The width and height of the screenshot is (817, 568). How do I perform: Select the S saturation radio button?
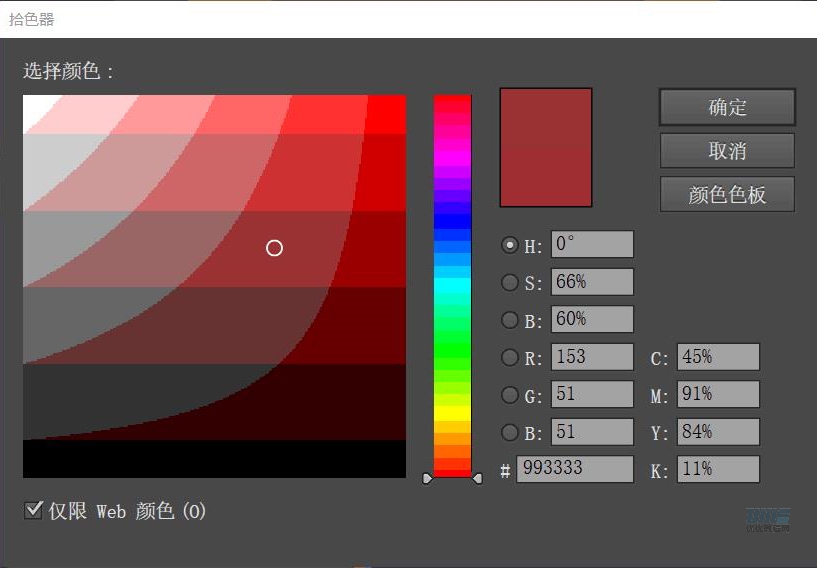click(x=510, y=283)
